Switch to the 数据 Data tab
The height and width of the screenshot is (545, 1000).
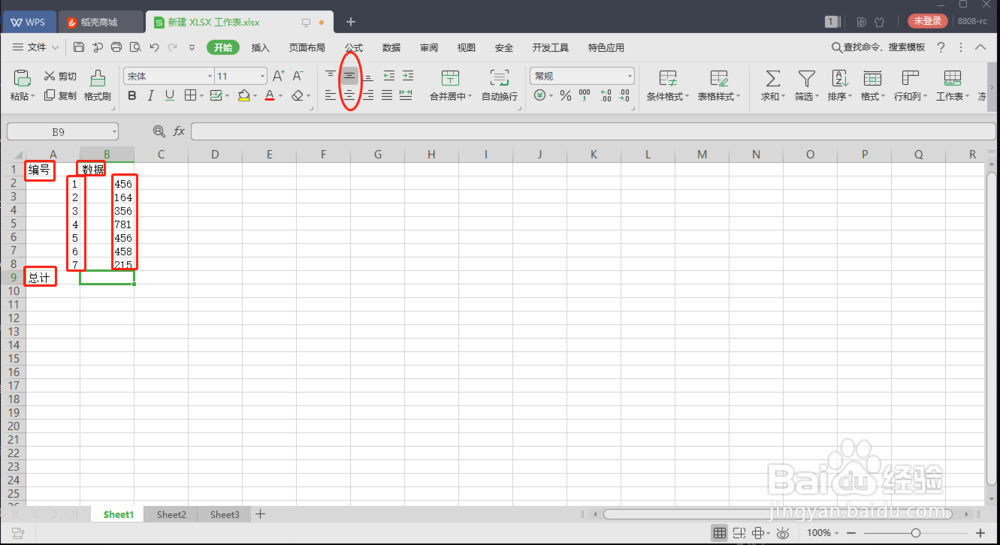391,48
